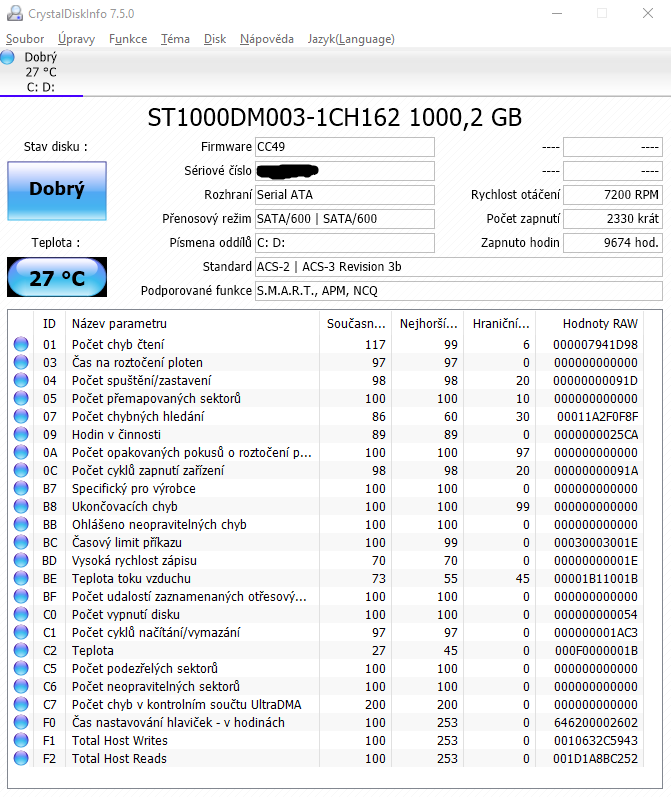Click status circle for Total Host Writes
The width and height of the screenshot is (671, 797).
click(x=21, y=741)
